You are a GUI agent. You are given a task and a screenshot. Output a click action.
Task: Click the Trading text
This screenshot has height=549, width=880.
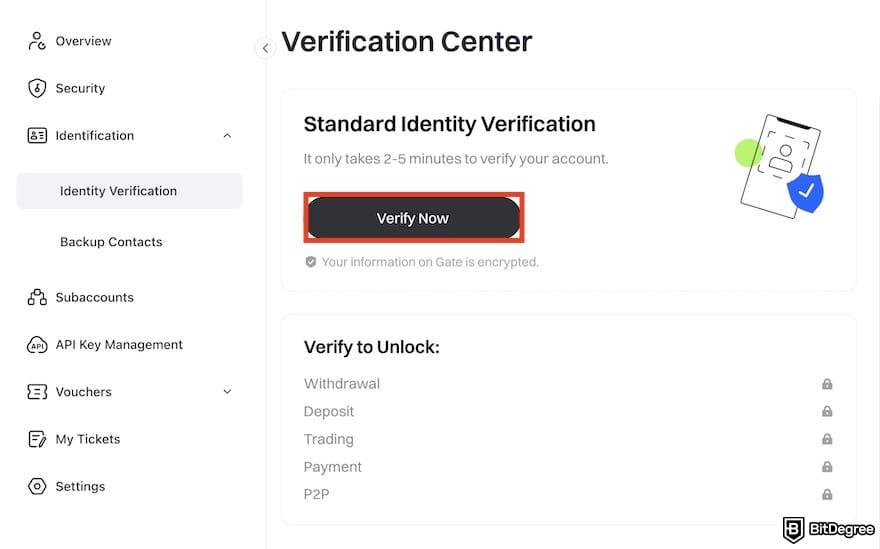click(329, 439)
